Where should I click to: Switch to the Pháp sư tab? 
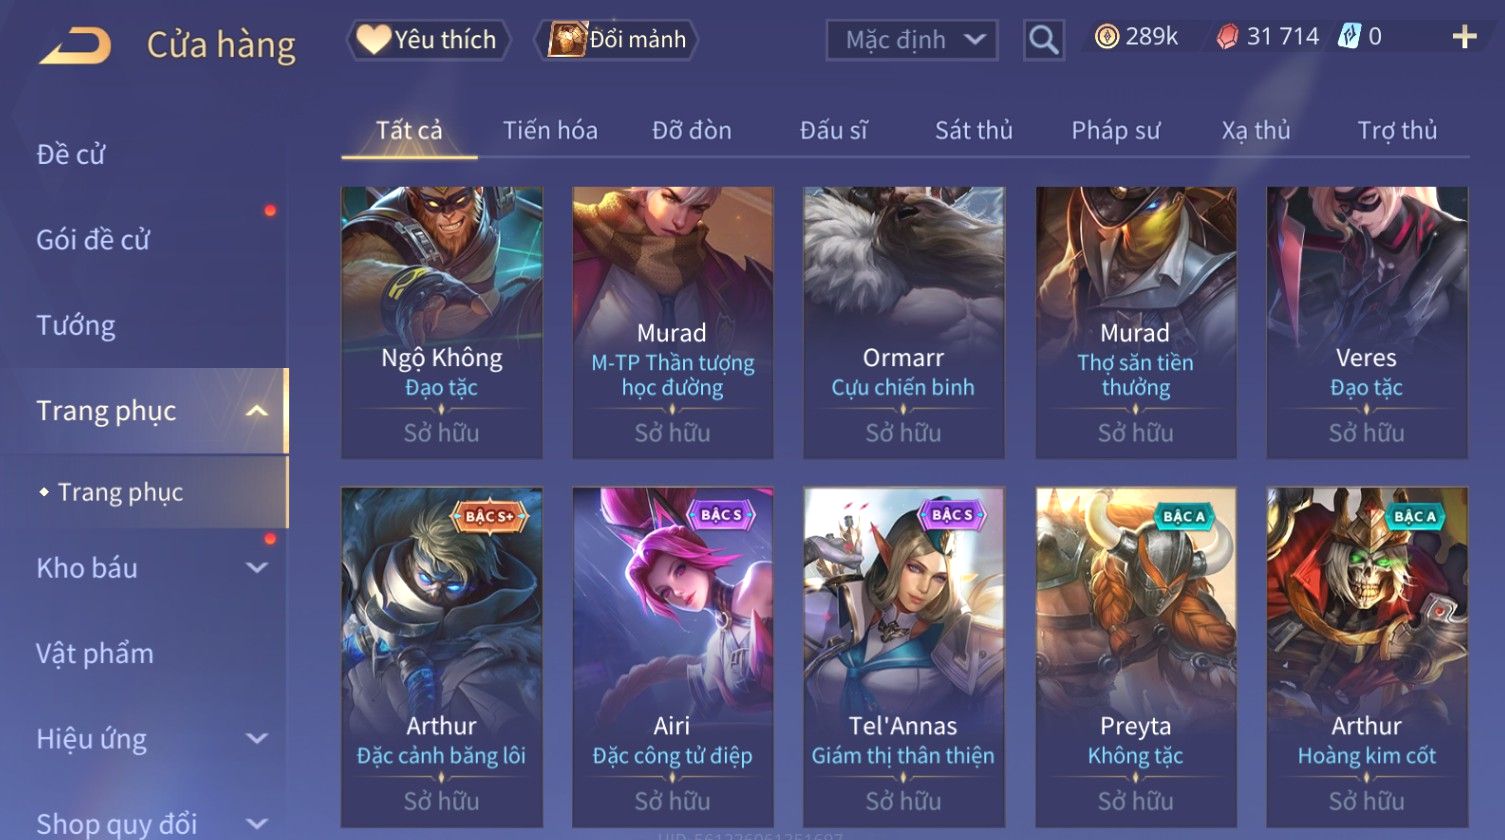tap(1115, 131)
